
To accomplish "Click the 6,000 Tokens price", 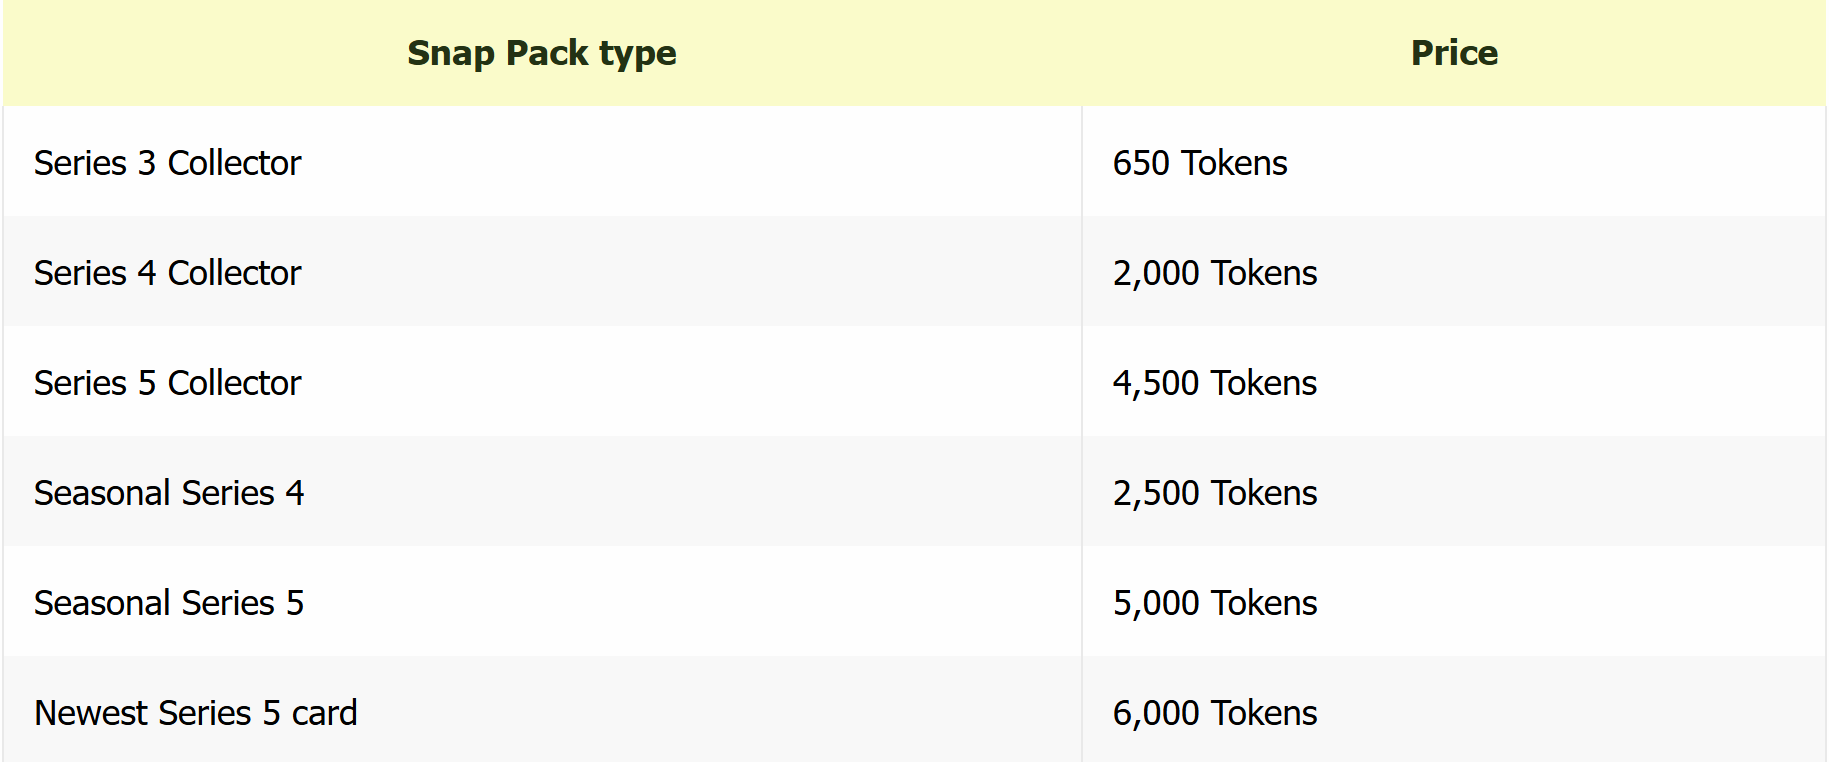I will 1214,713.
